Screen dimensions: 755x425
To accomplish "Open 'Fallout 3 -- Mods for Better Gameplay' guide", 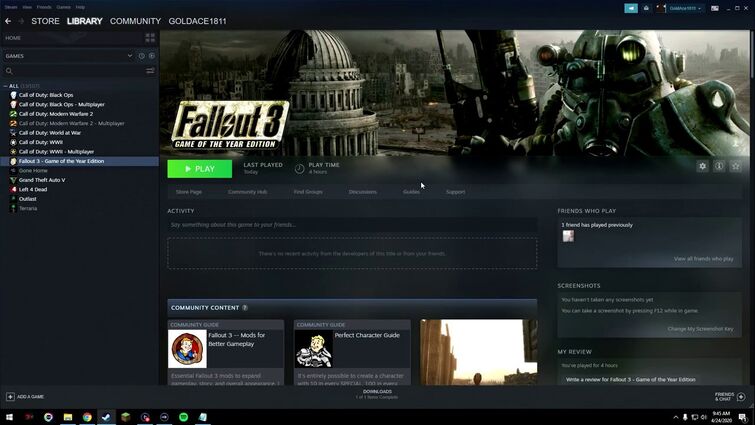I will (226, 352).
